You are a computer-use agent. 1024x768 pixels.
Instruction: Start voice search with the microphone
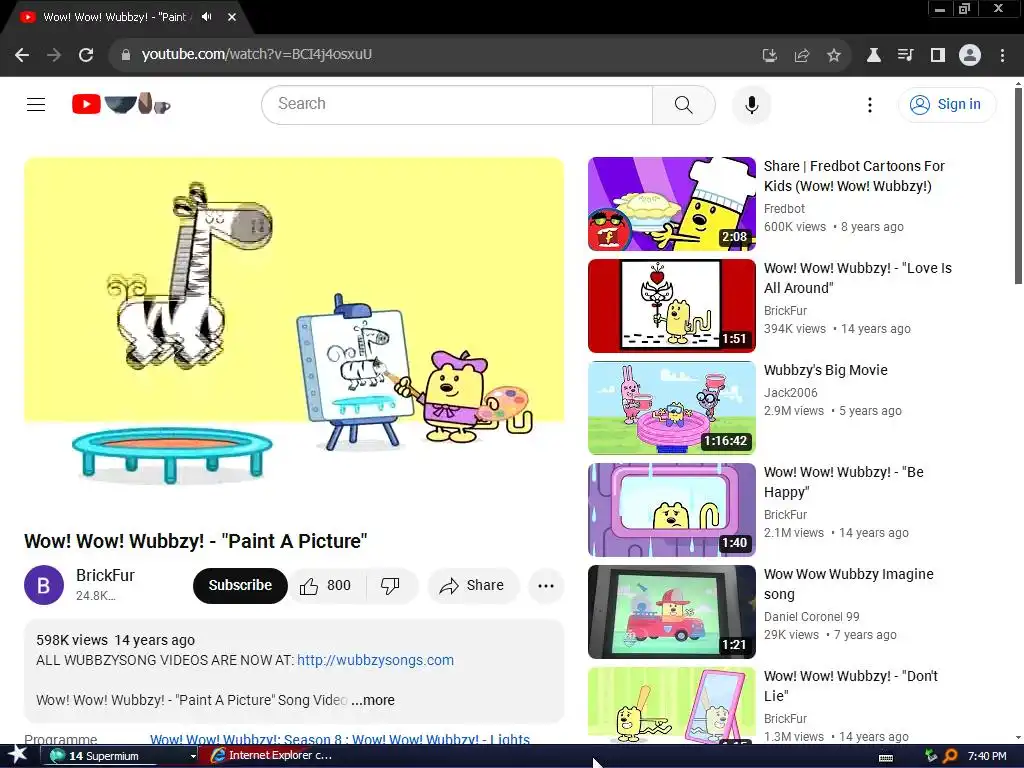(752, 104)
